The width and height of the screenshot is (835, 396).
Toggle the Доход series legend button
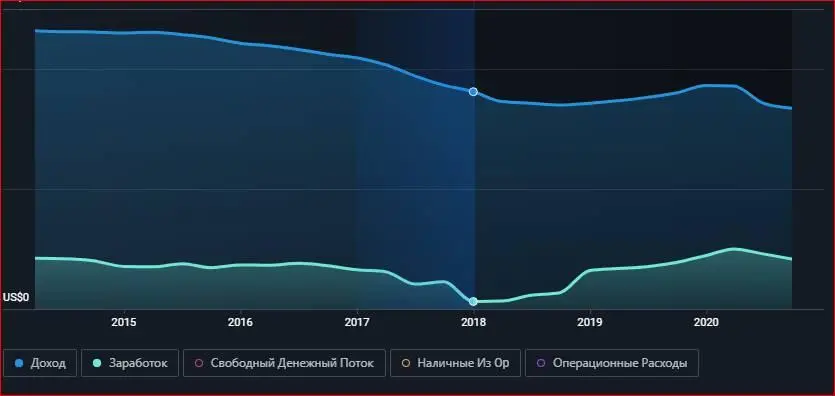click(x=40, y=364)
